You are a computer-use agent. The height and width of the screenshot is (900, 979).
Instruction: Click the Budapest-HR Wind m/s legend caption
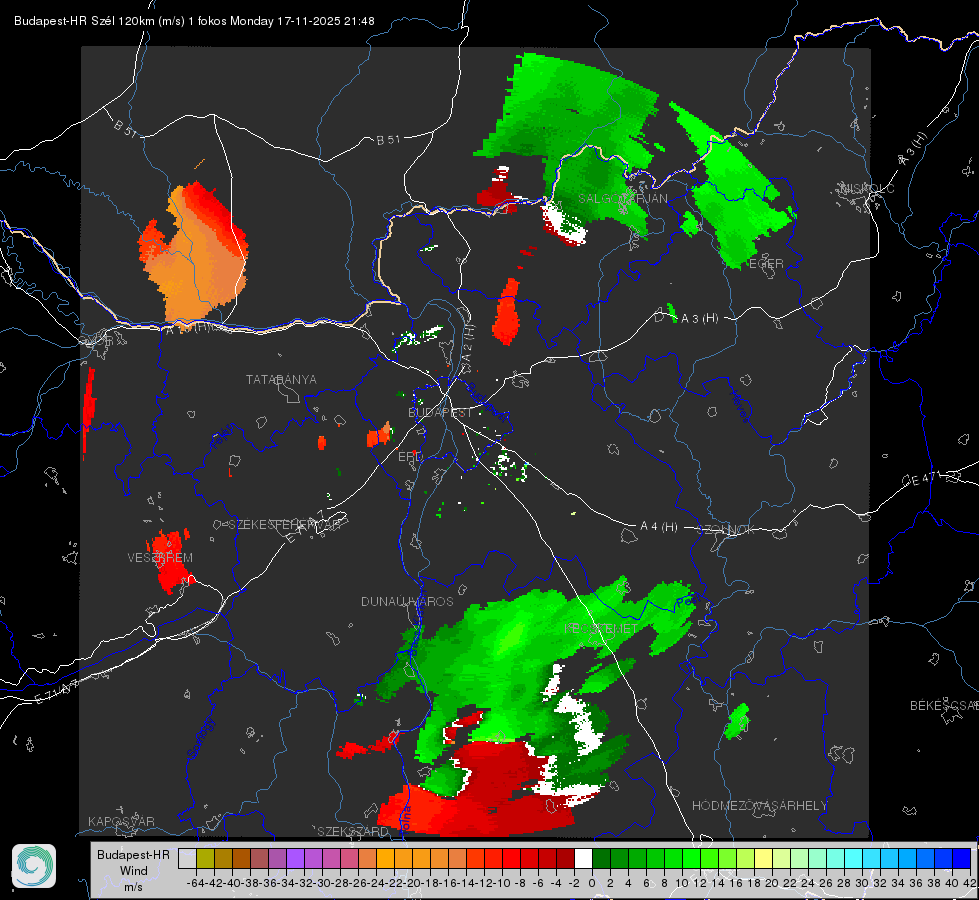pyautogui.click(x=134, y=871)
